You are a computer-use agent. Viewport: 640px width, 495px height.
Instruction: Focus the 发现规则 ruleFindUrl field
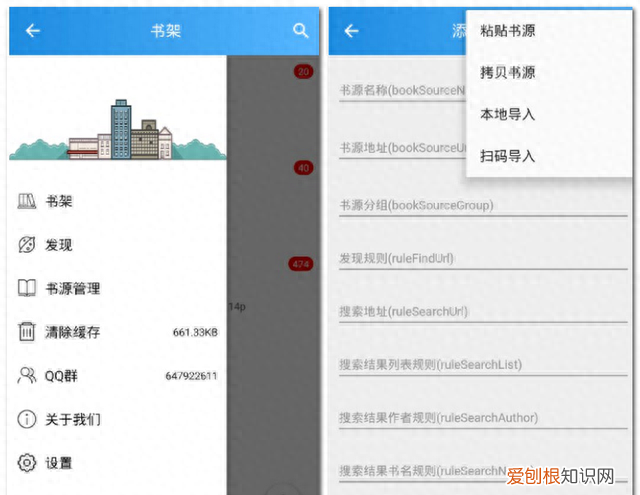pyautogui.click(x=483, y=259)
